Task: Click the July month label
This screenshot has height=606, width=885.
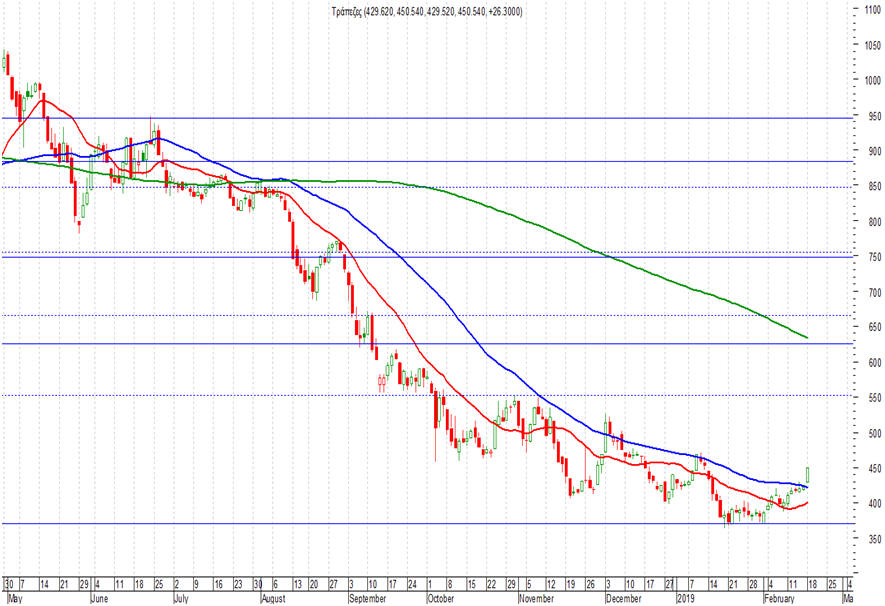Action: [x=181, y=598]
